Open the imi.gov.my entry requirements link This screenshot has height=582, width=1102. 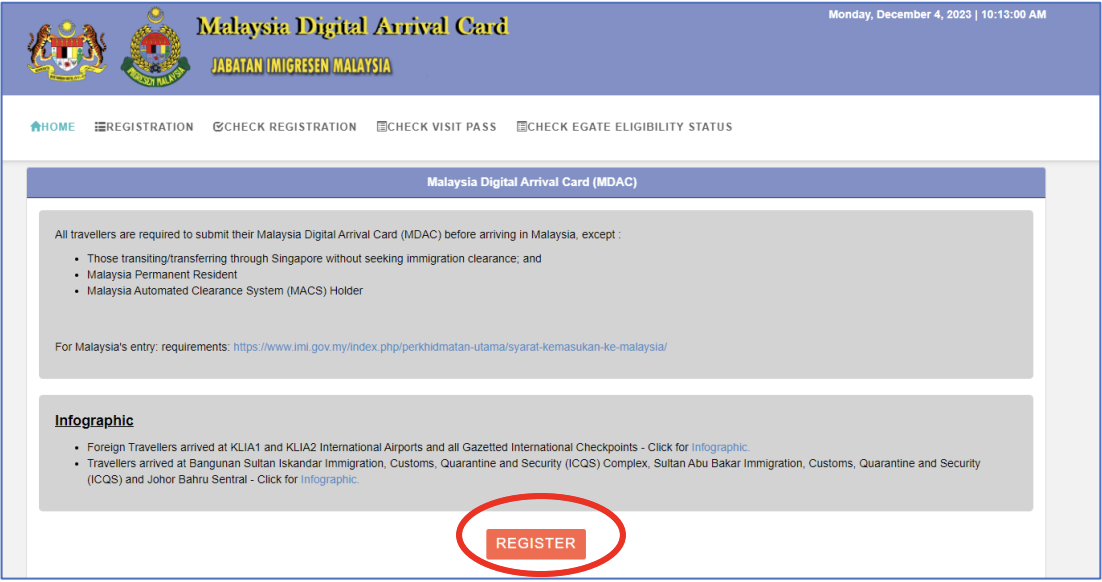[x=450, y=347]
